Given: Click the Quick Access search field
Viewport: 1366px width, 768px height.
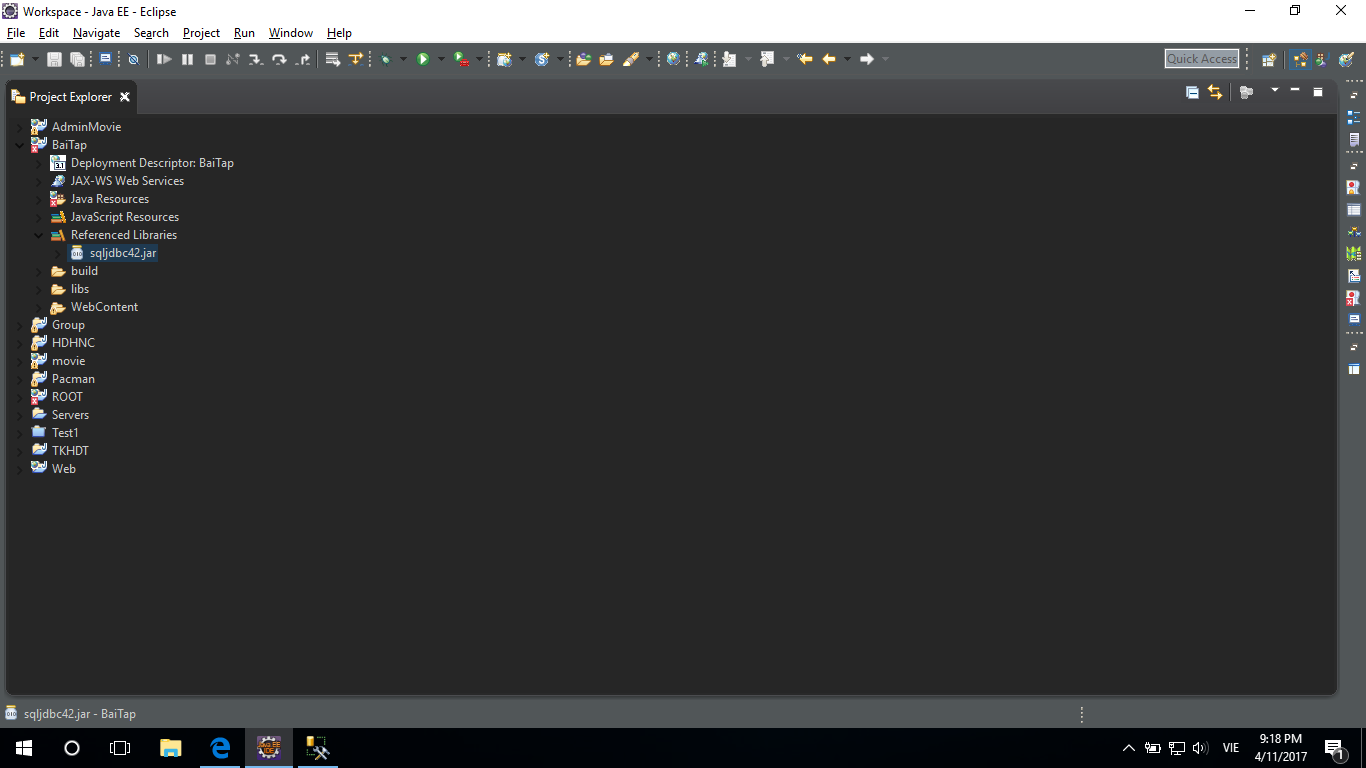Looking at the screenshot, I should (1202, 59).
